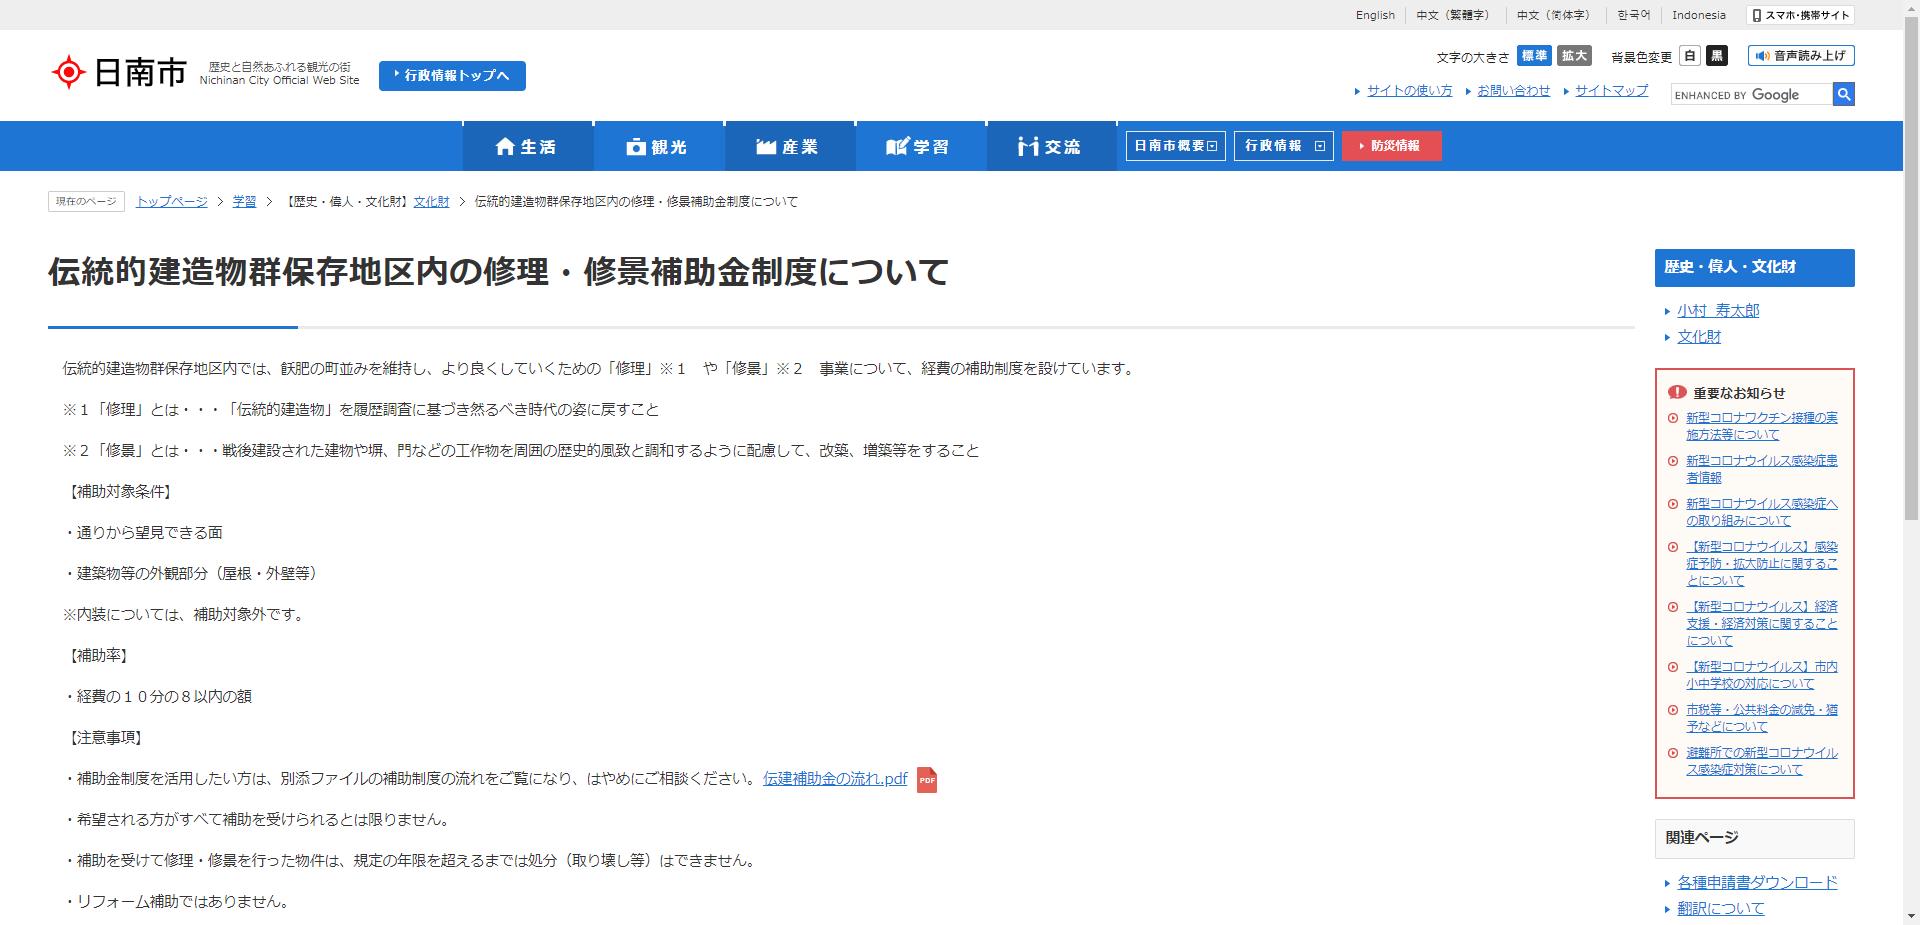Go to 文化財 breadcrumb link

coord(431,201)
